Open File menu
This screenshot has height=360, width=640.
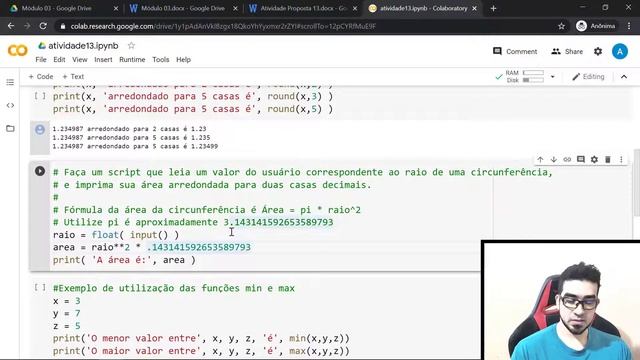[x=41, y=60]
